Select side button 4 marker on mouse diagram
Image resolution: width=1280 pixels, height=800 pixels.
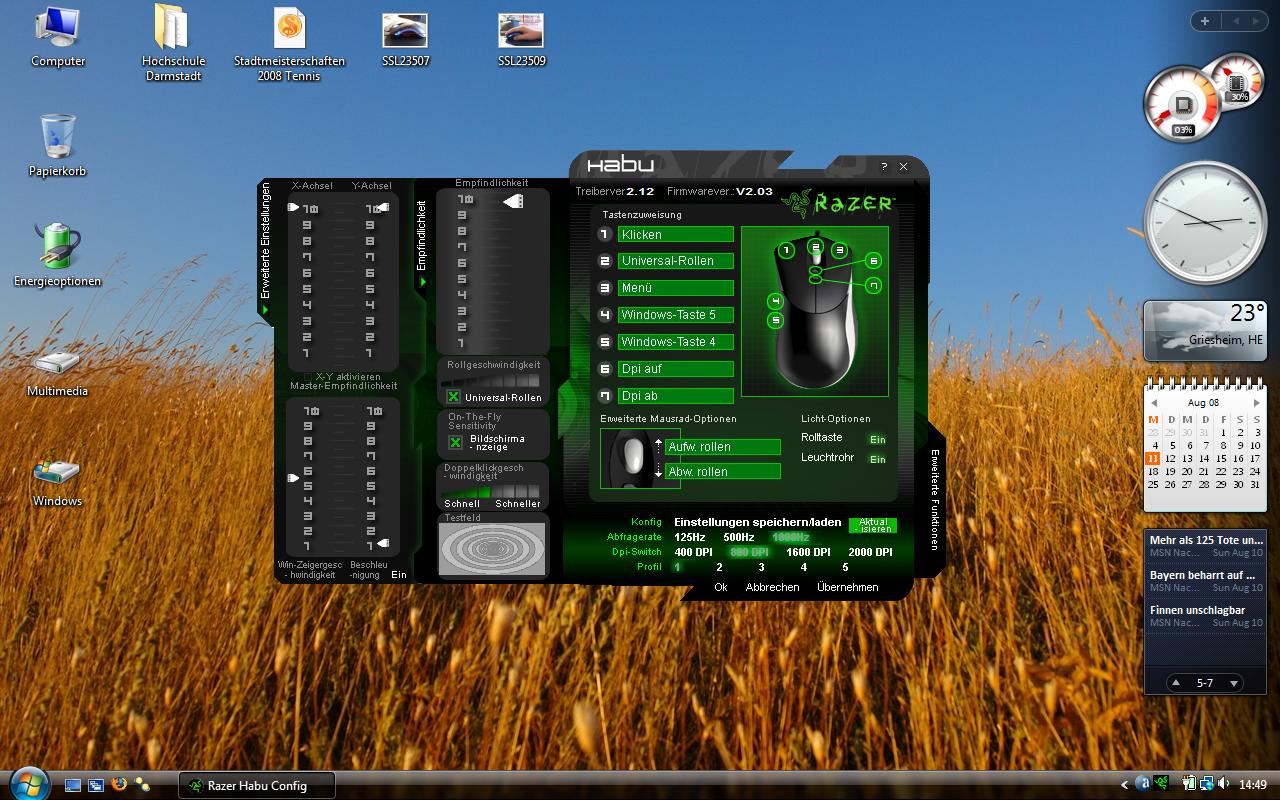pos(775,301)
